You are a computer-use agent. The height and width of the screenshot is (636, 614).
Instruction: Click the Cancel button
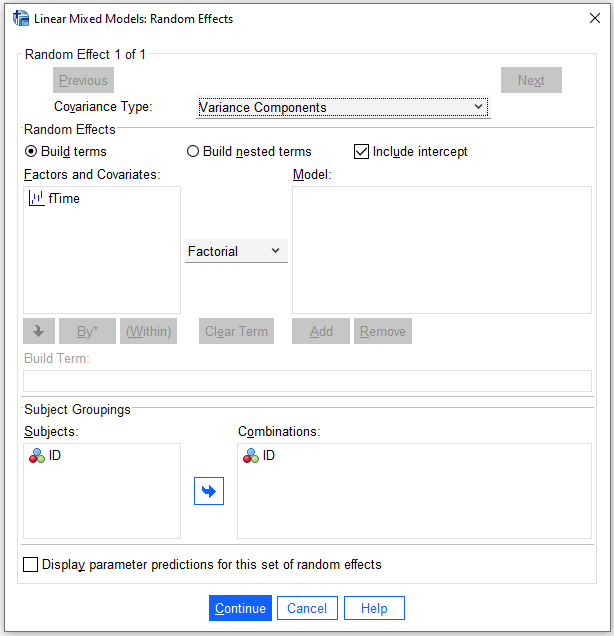tap(307, 608)
